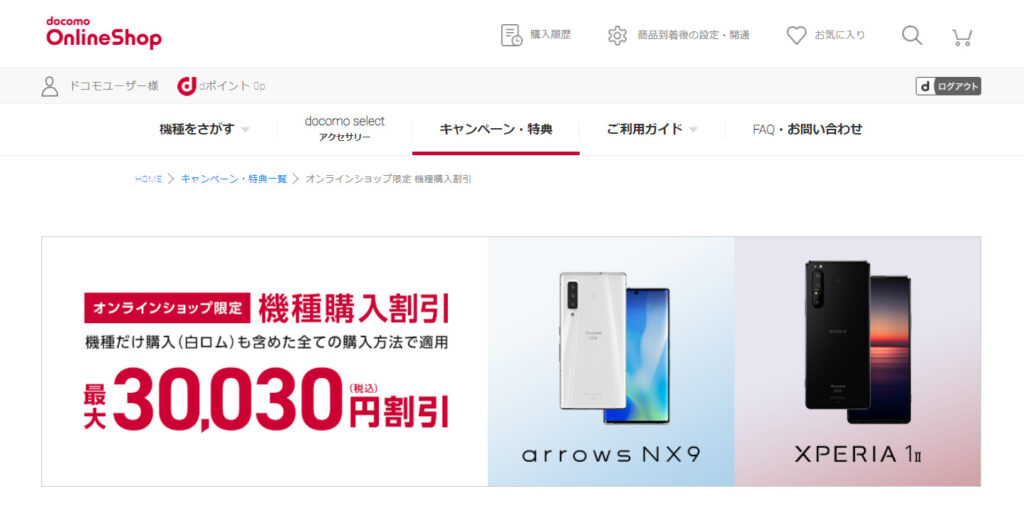Open search with the magnifying glass icon
The image size is (1024, 521).
pos(912,35)
